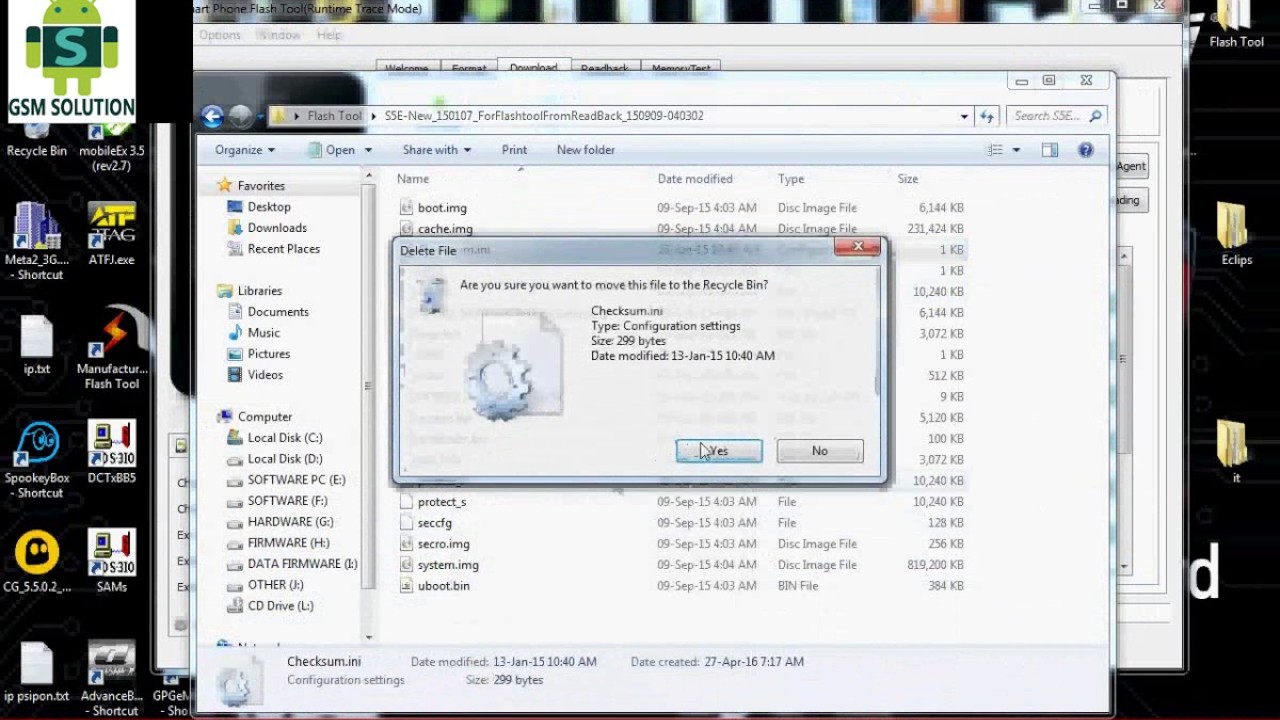Viewport: 1280px width, 720px height.
Task: Open Local Disk (C:) drive
Action: [285, 438]
